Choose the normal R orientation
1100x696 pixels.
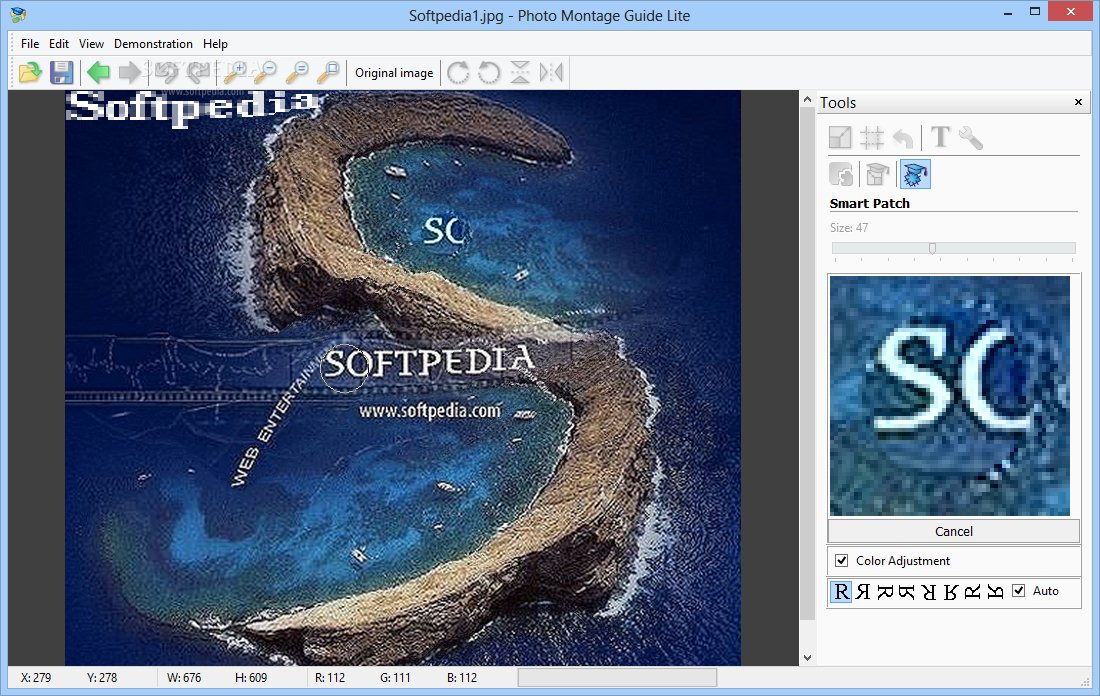[x=841, y=591]
